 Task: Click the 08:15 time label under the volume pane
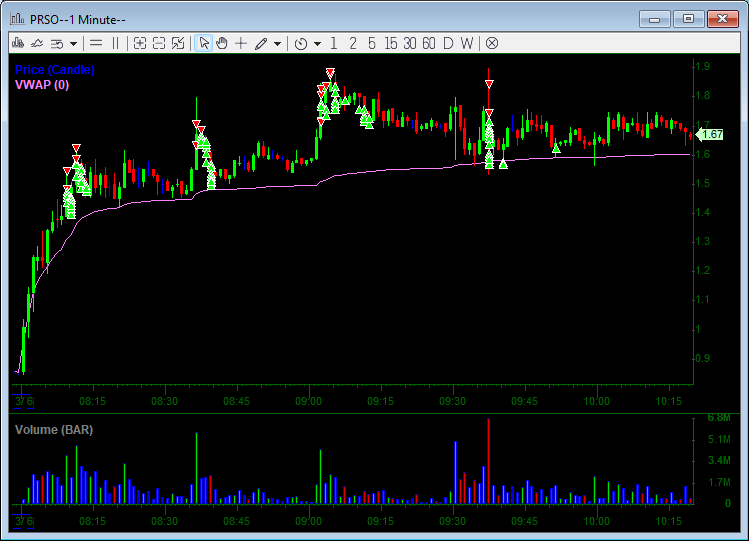tap(93, 521)
